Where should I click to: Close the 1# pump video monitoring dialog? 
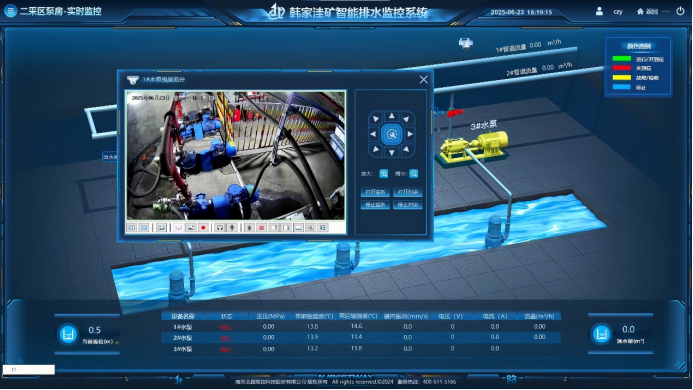point(423,80)
